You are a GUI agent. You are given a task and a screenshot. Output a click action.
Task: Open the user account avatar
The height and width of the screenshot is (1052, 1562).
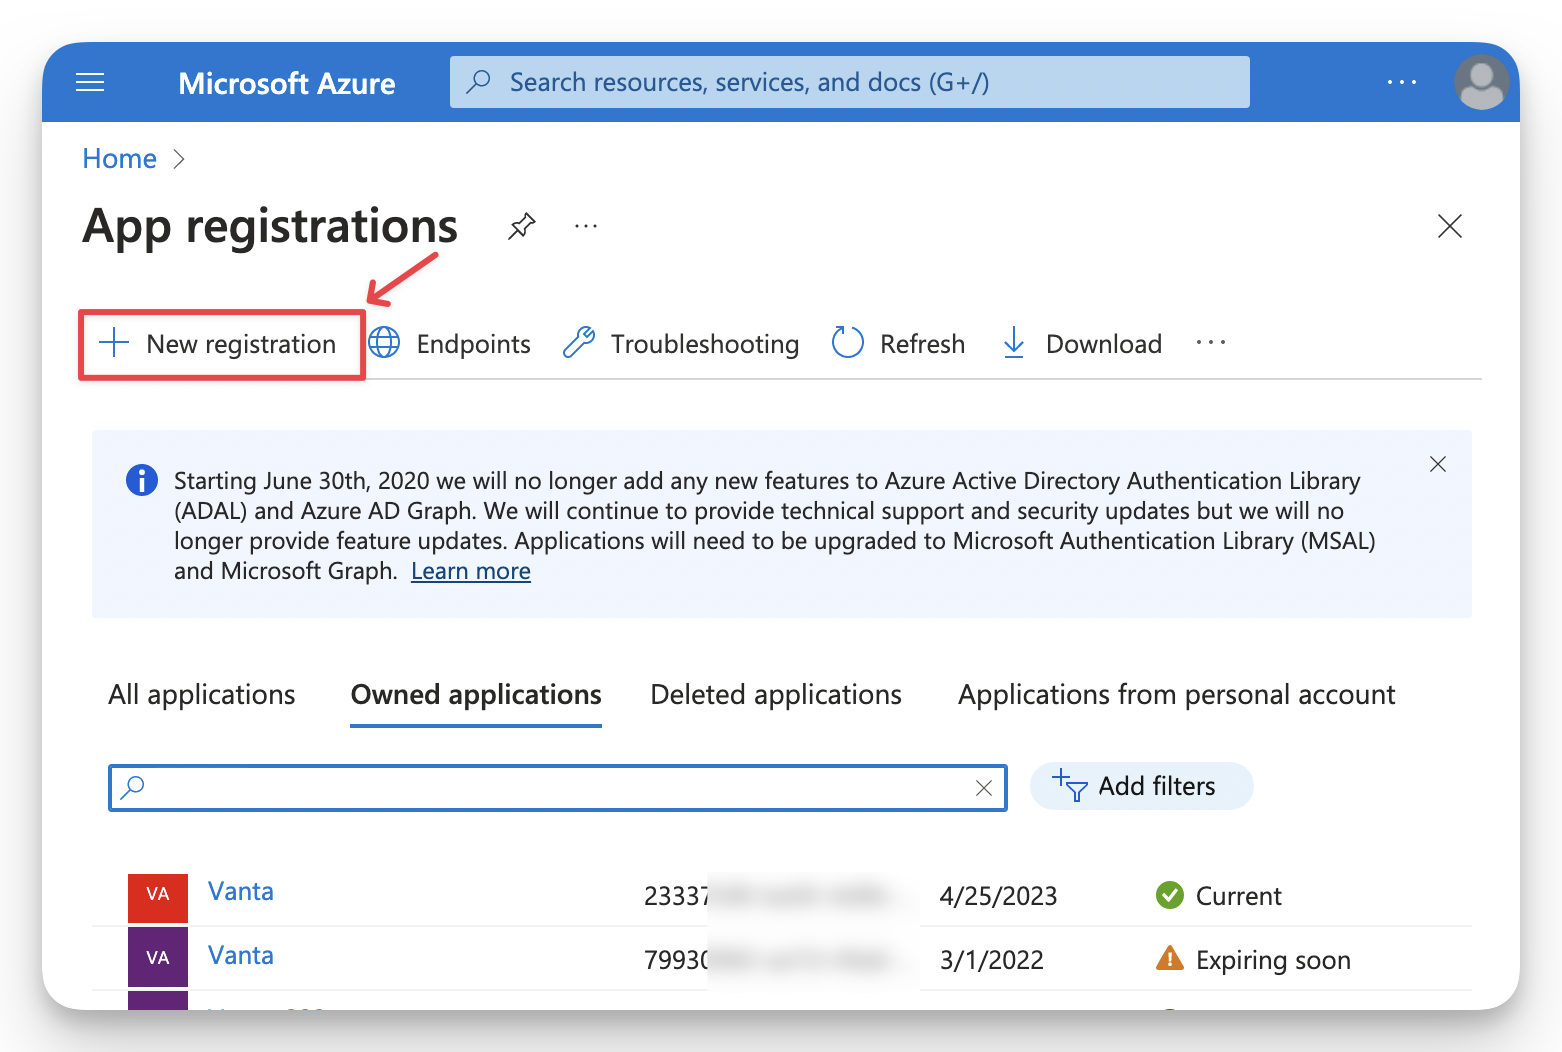tap(1482, 82)
